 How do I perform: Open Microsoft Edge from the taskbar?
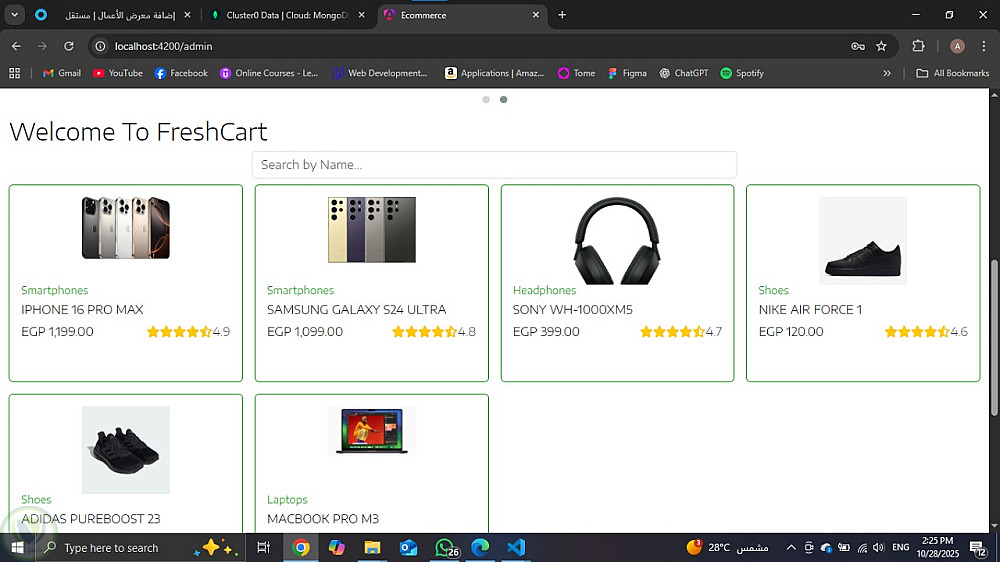coord(480,547)
